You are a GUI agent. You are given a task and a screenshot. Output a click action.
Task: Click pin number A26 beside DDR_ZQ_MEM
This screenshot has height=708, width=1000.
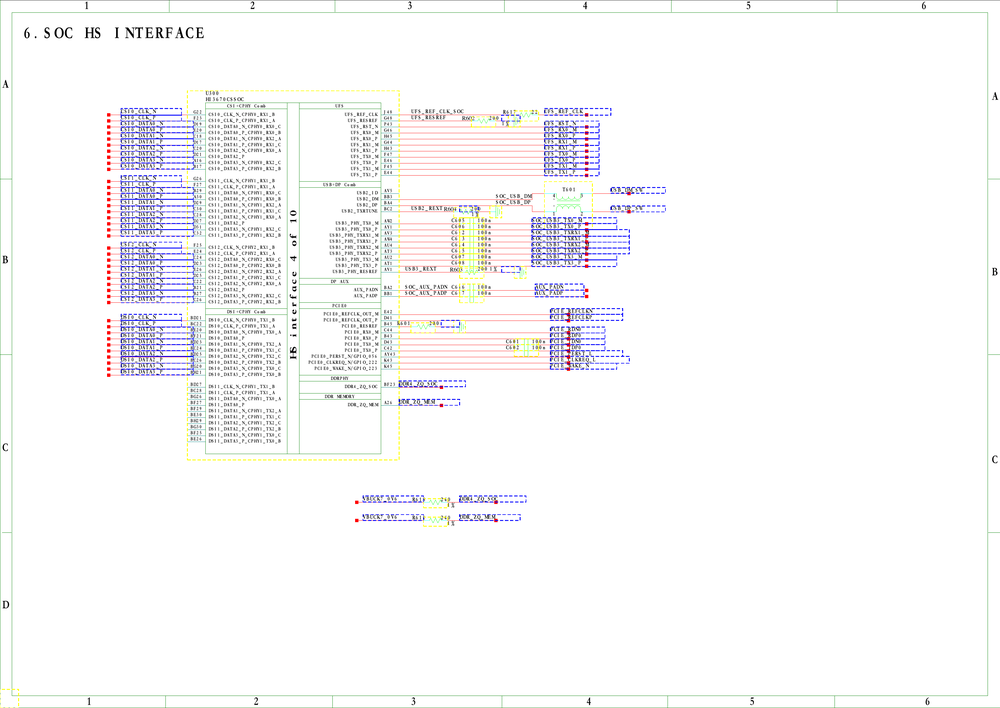(388, 402)
